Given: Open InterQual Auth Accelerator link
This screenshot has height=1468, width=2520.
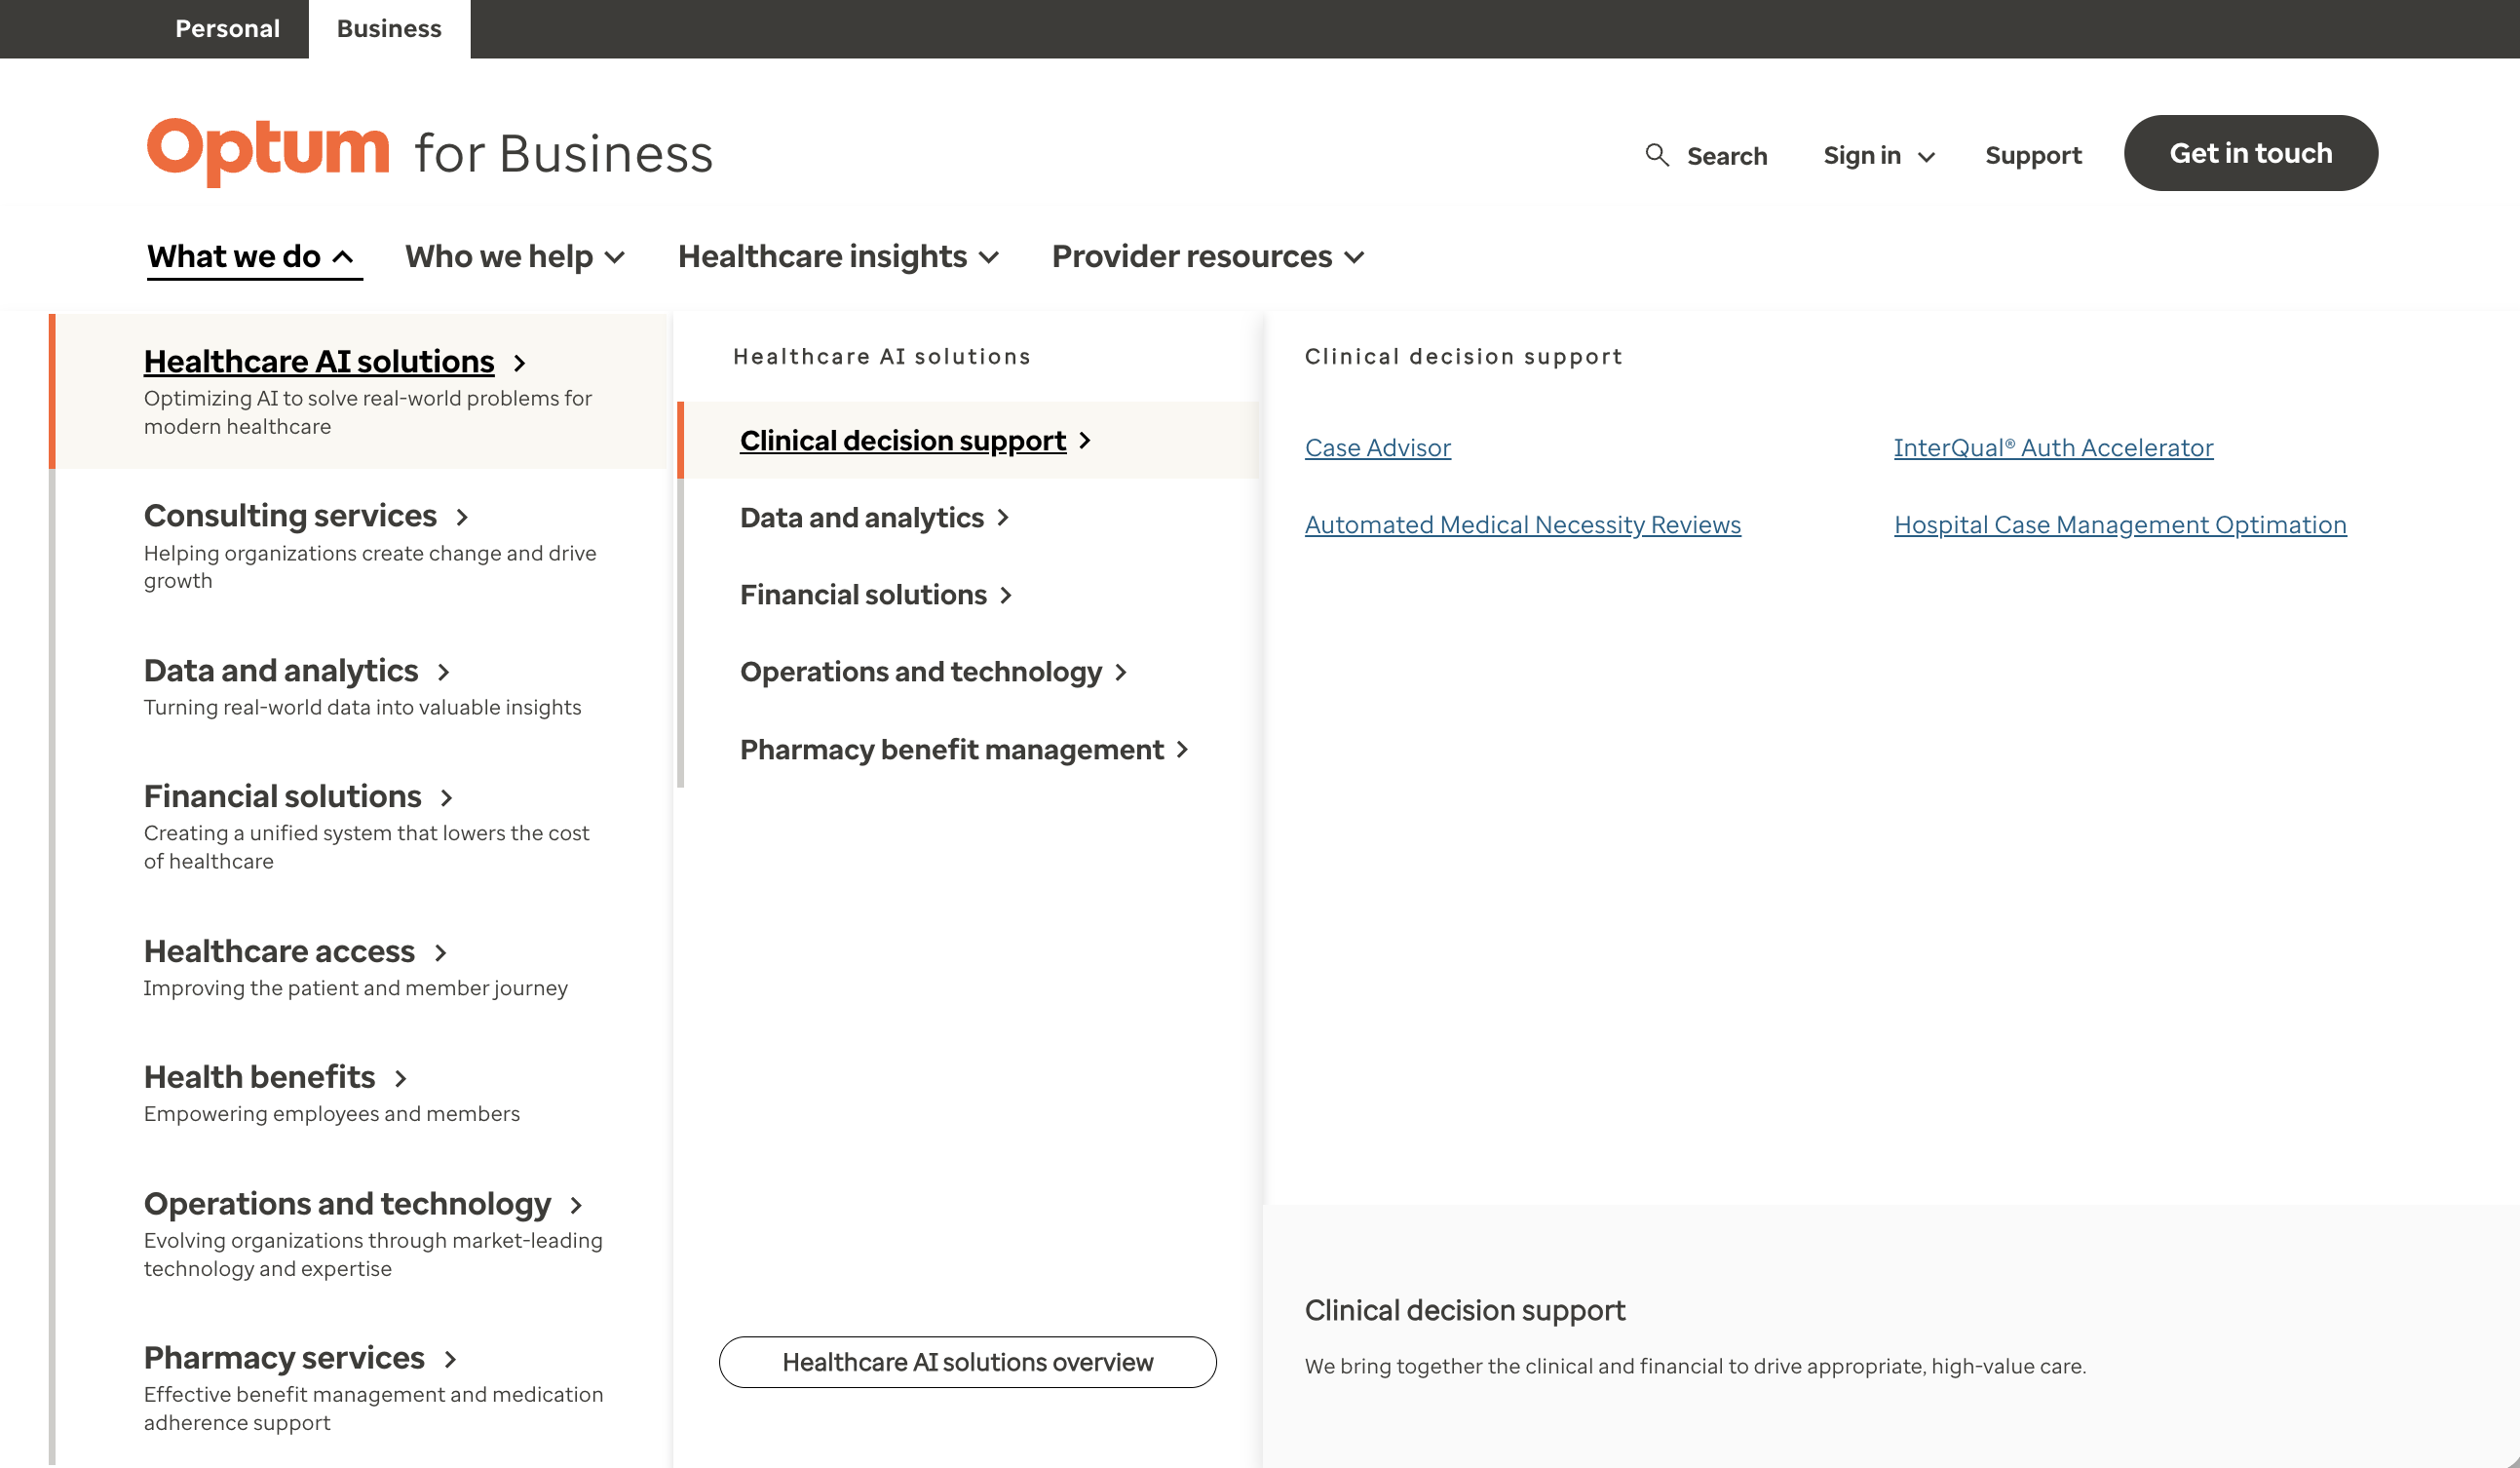Looking at the screenshot, I should 2054,448.
